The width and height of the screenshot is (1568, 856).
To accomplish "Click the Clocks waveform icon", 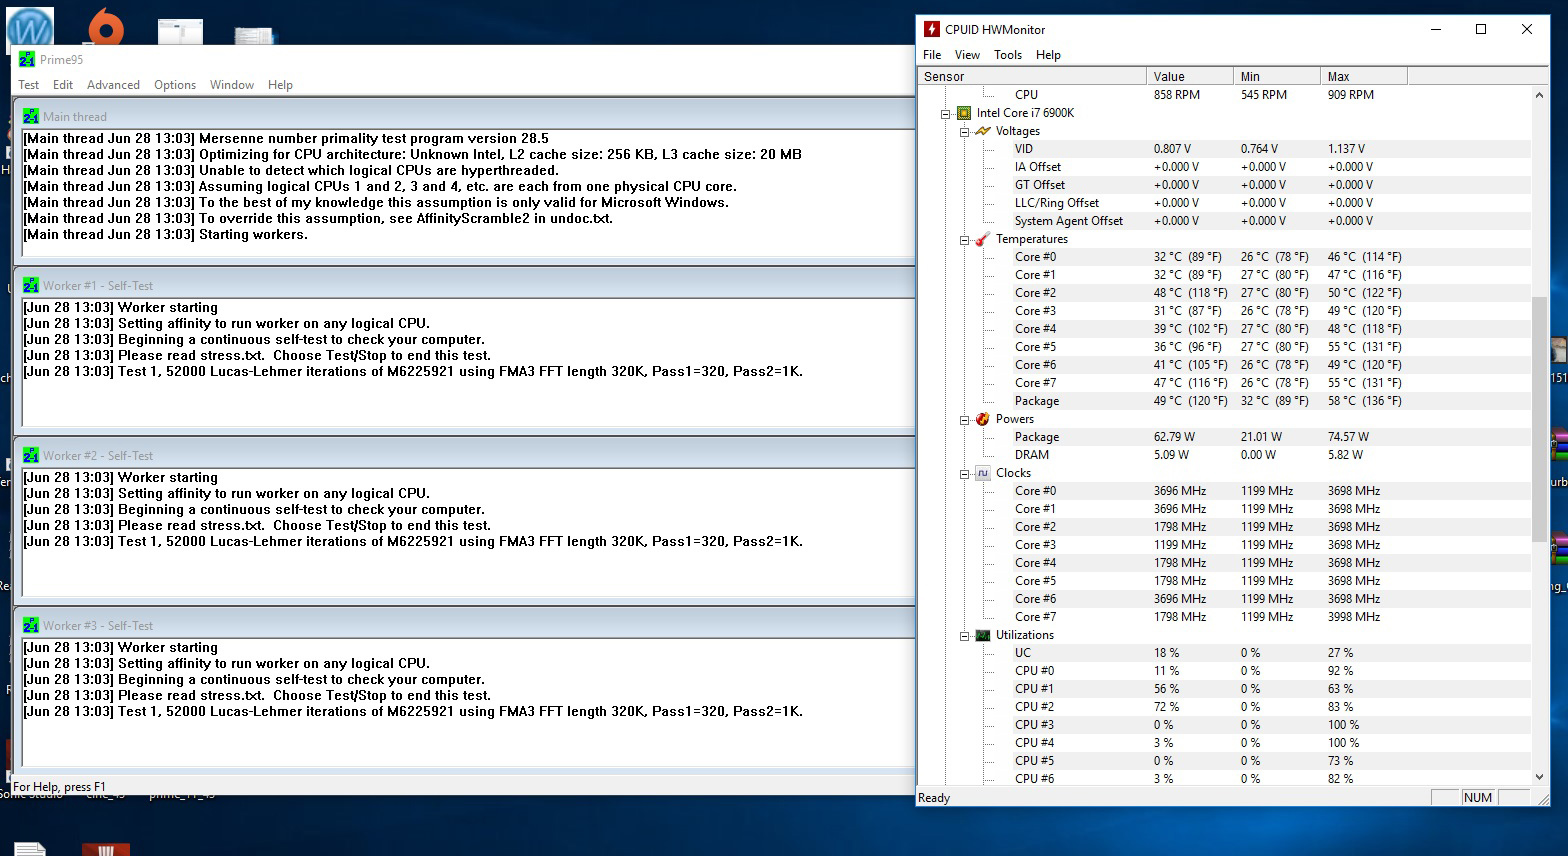I will [982, 473].
